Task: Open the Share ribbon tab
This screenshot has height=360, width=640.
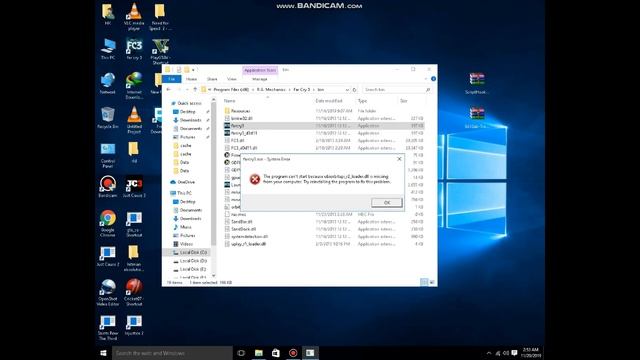Action: (x=212, y=79)
